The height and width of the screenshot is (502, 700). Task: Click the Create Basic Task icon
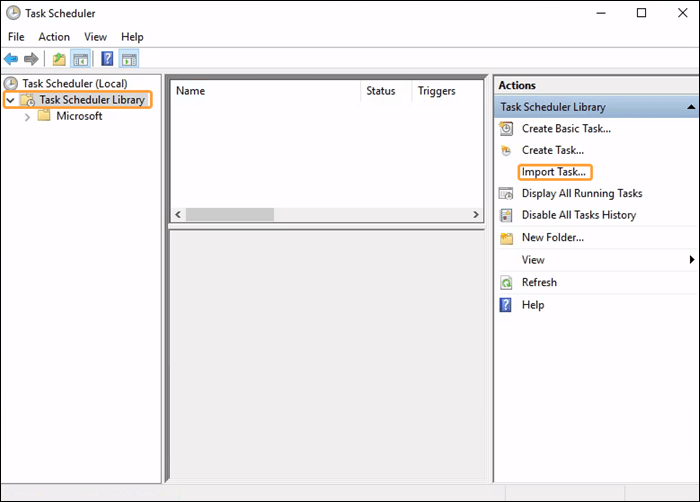[x=506, y=129]
